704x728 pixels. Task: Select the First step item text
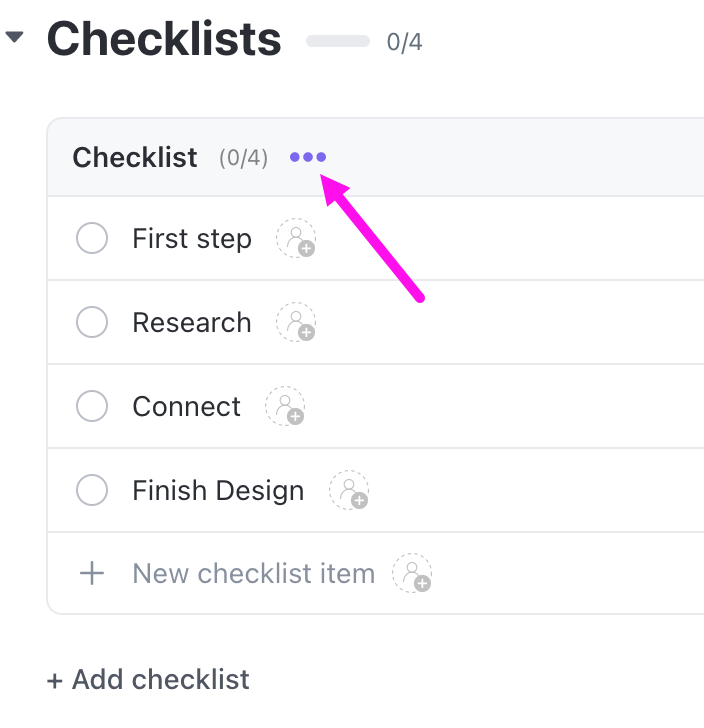[192, 239]
